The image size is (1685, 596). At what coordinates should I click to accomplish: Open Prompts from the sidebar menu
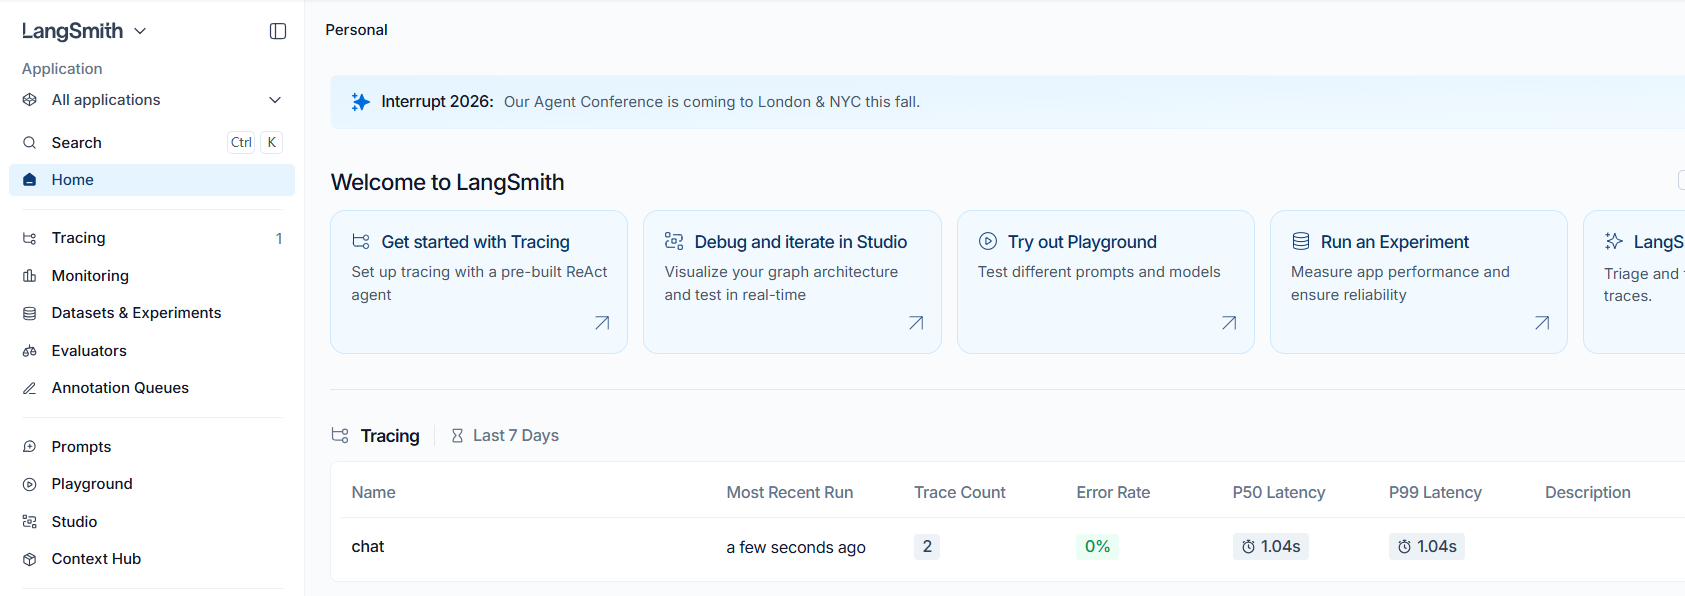152,447
